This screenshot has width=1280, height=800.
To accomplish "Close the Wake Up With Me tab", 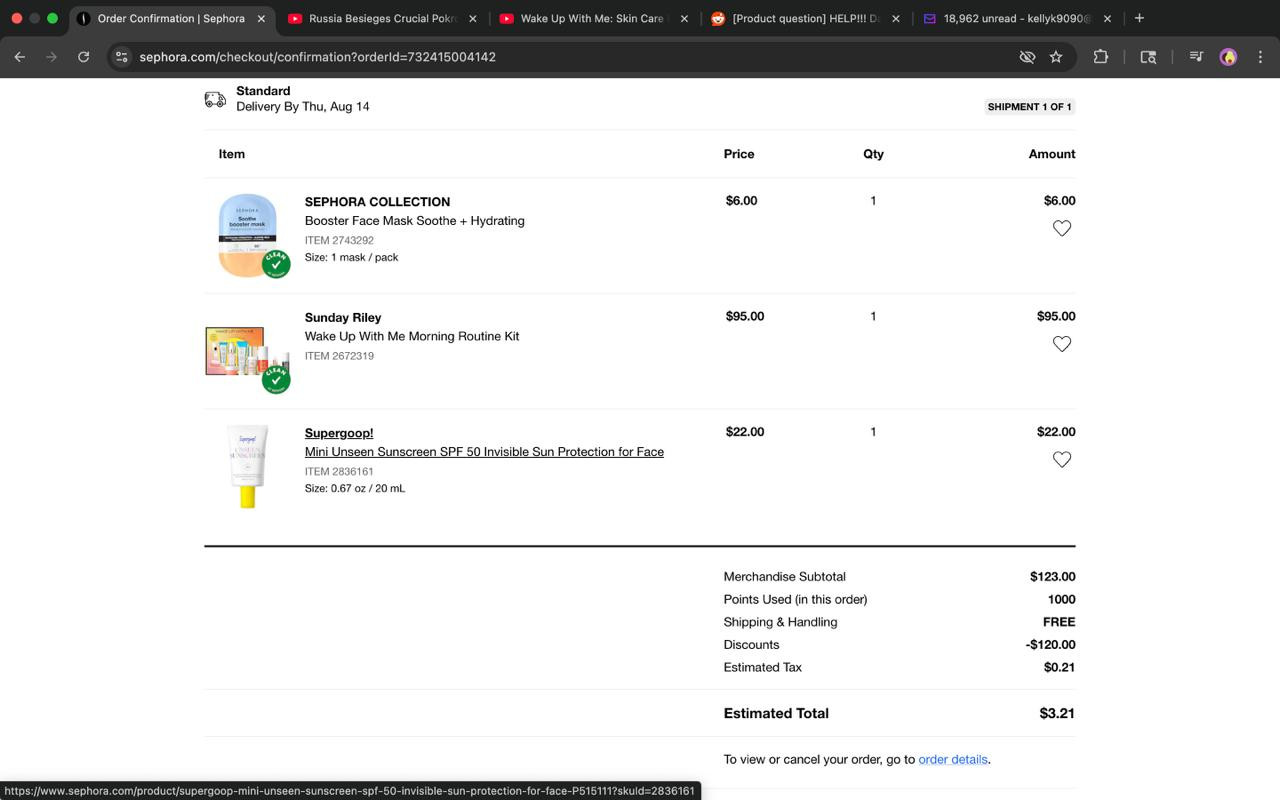I will [x=684, y=18].
